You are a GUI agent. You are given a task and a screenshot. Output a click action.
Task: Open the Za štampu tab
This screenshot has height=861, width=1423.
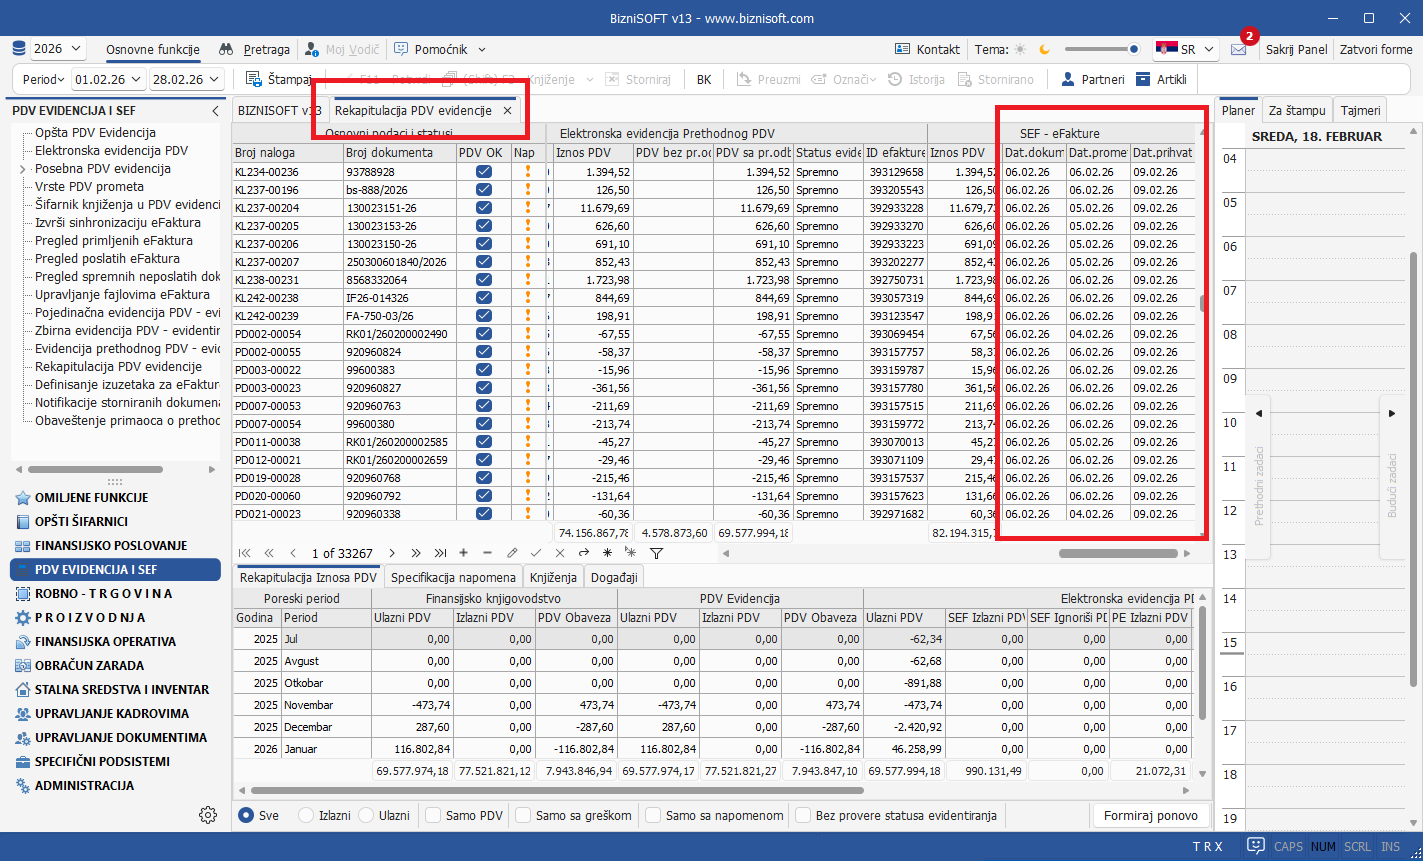[x=1297, y=110]
